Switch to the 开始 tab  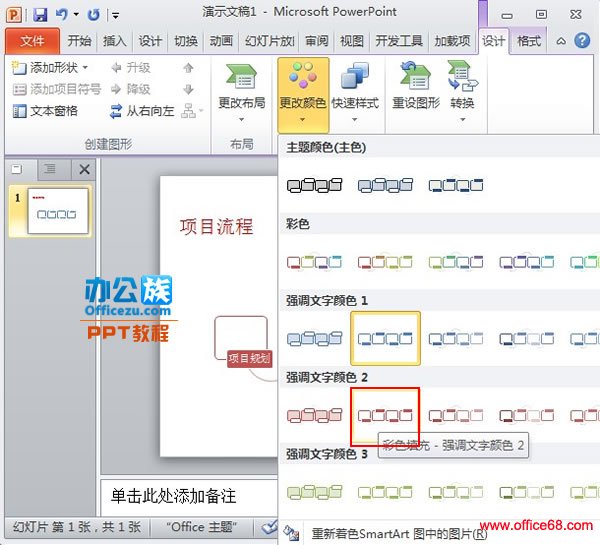(x=79, y=41)
